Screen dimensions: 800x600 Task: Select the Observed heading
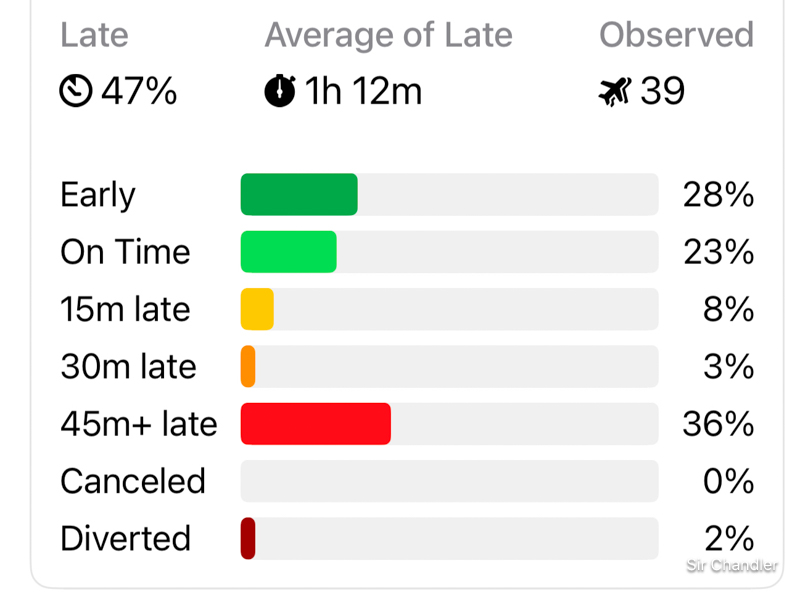point(676,35)
